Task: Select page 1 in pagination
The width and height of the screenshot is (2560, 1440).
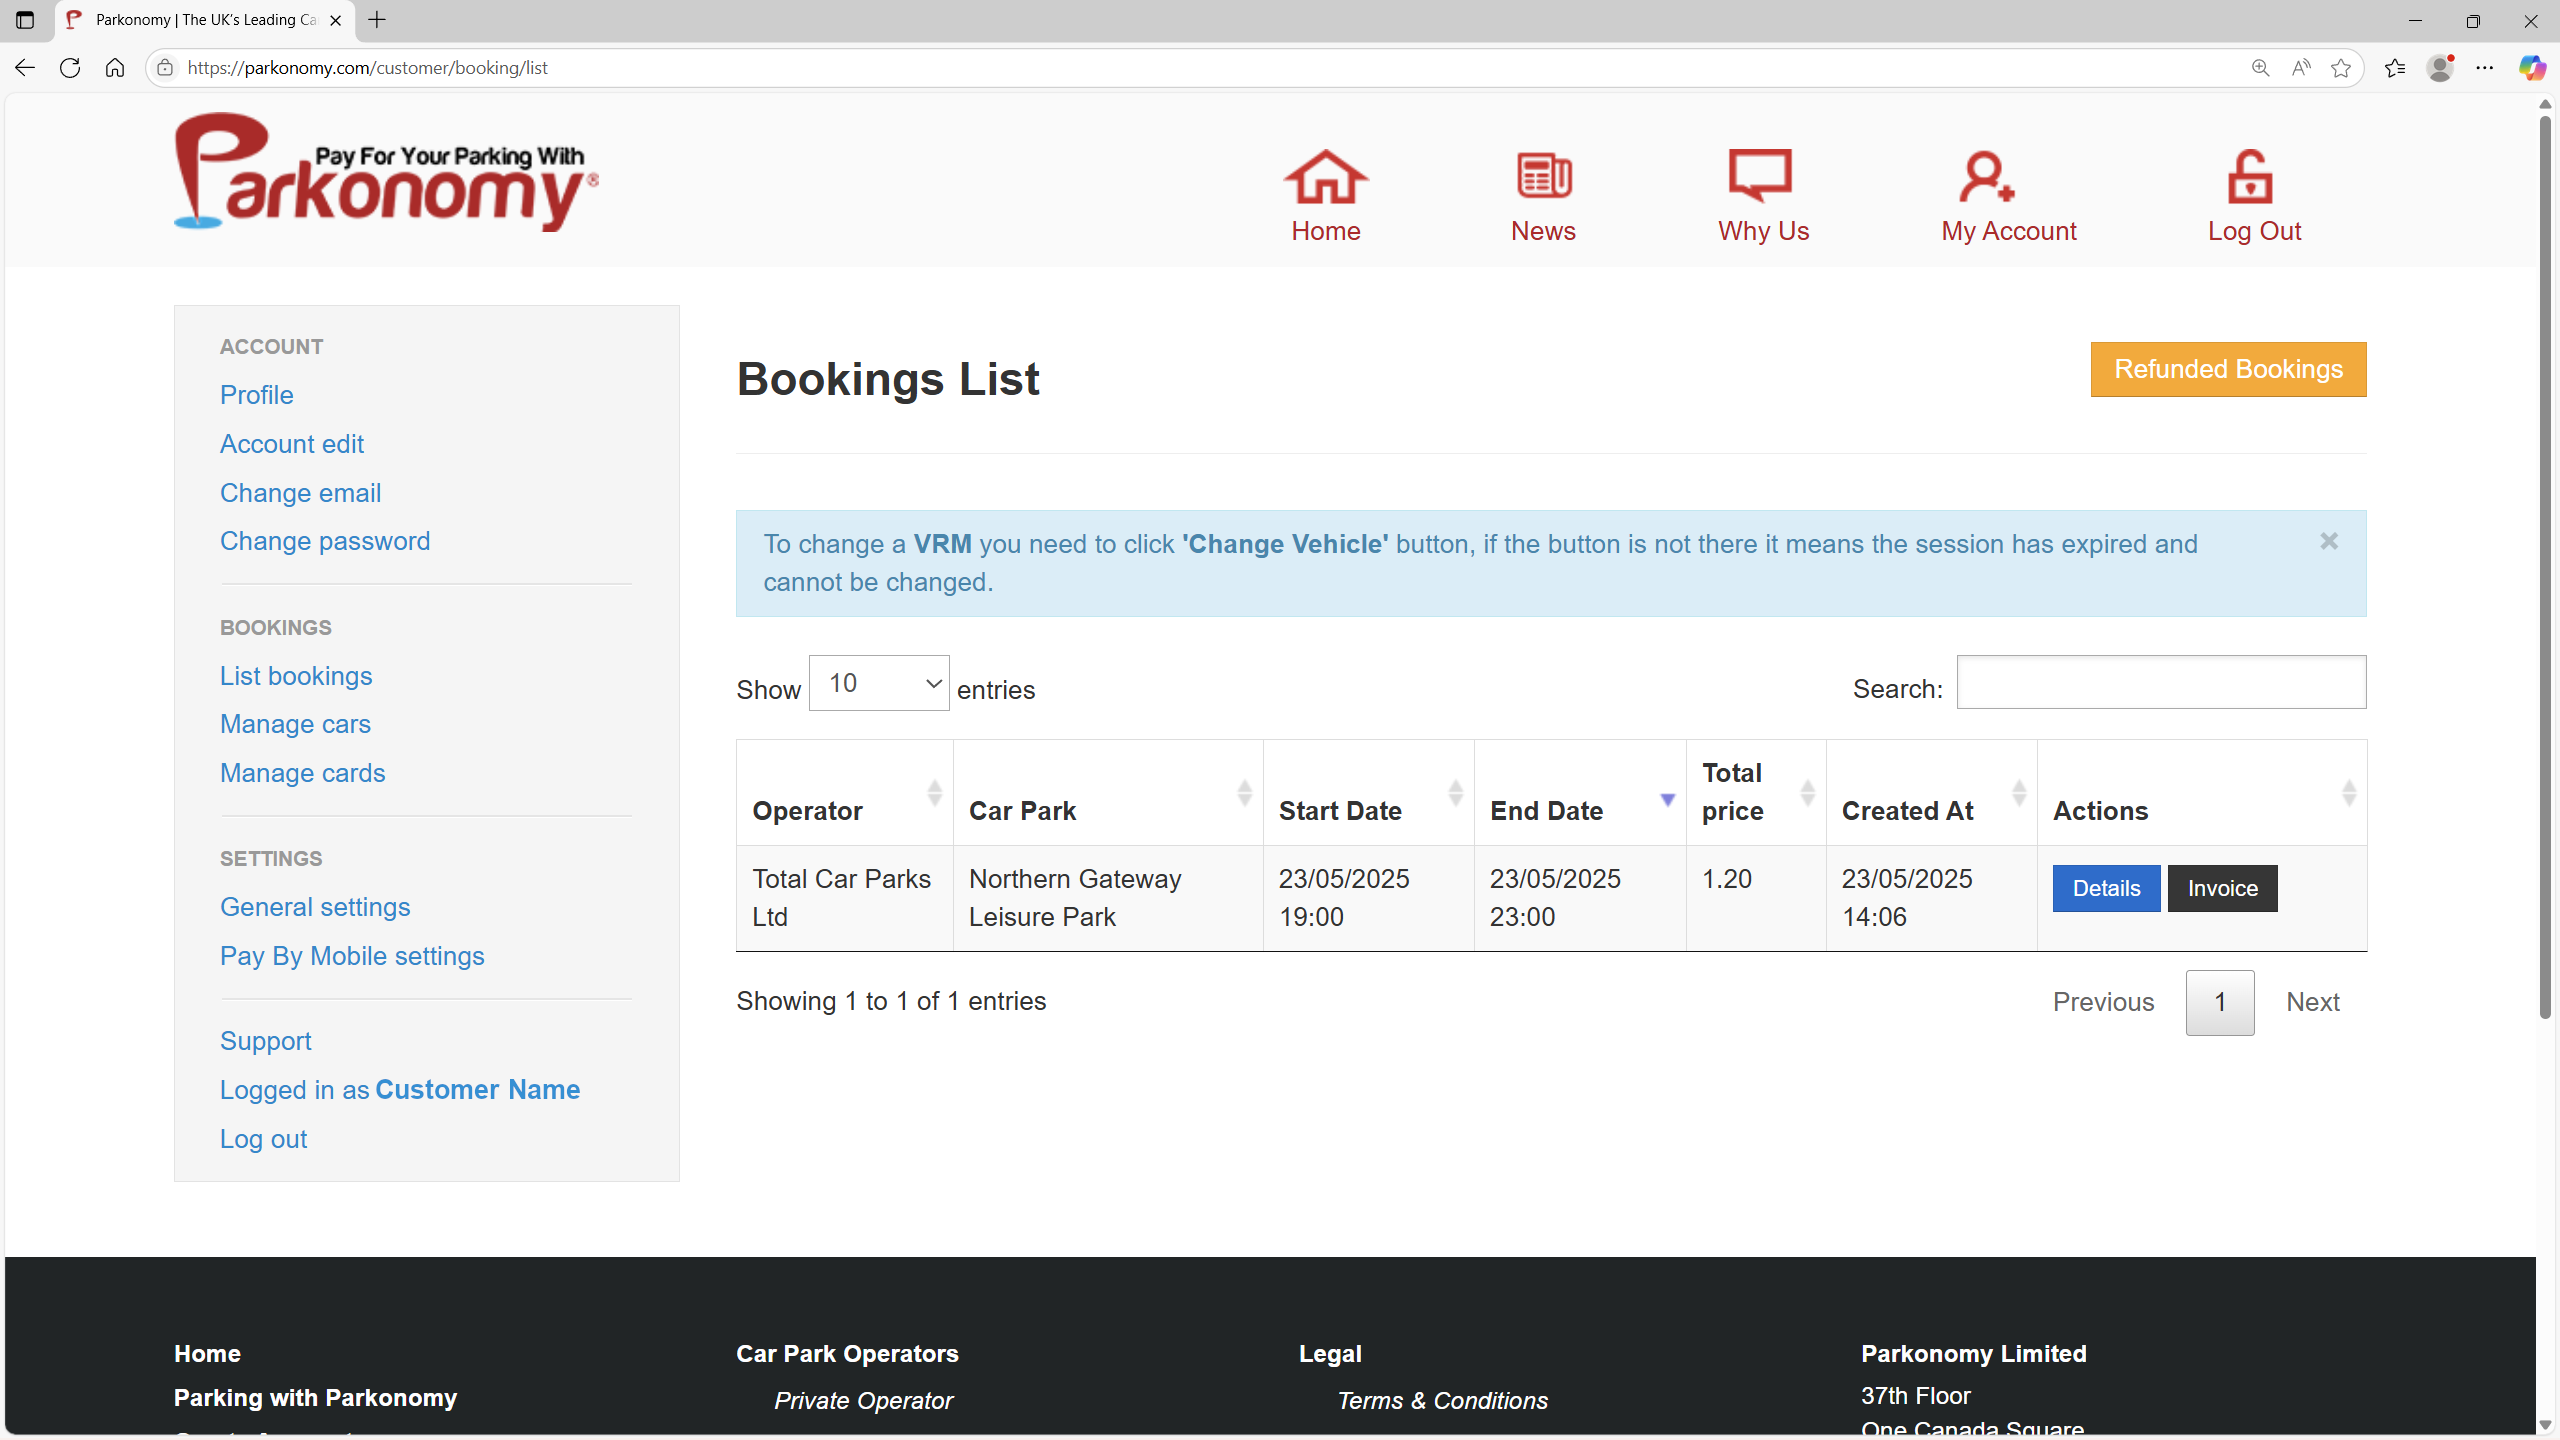Action: 2220,1002
